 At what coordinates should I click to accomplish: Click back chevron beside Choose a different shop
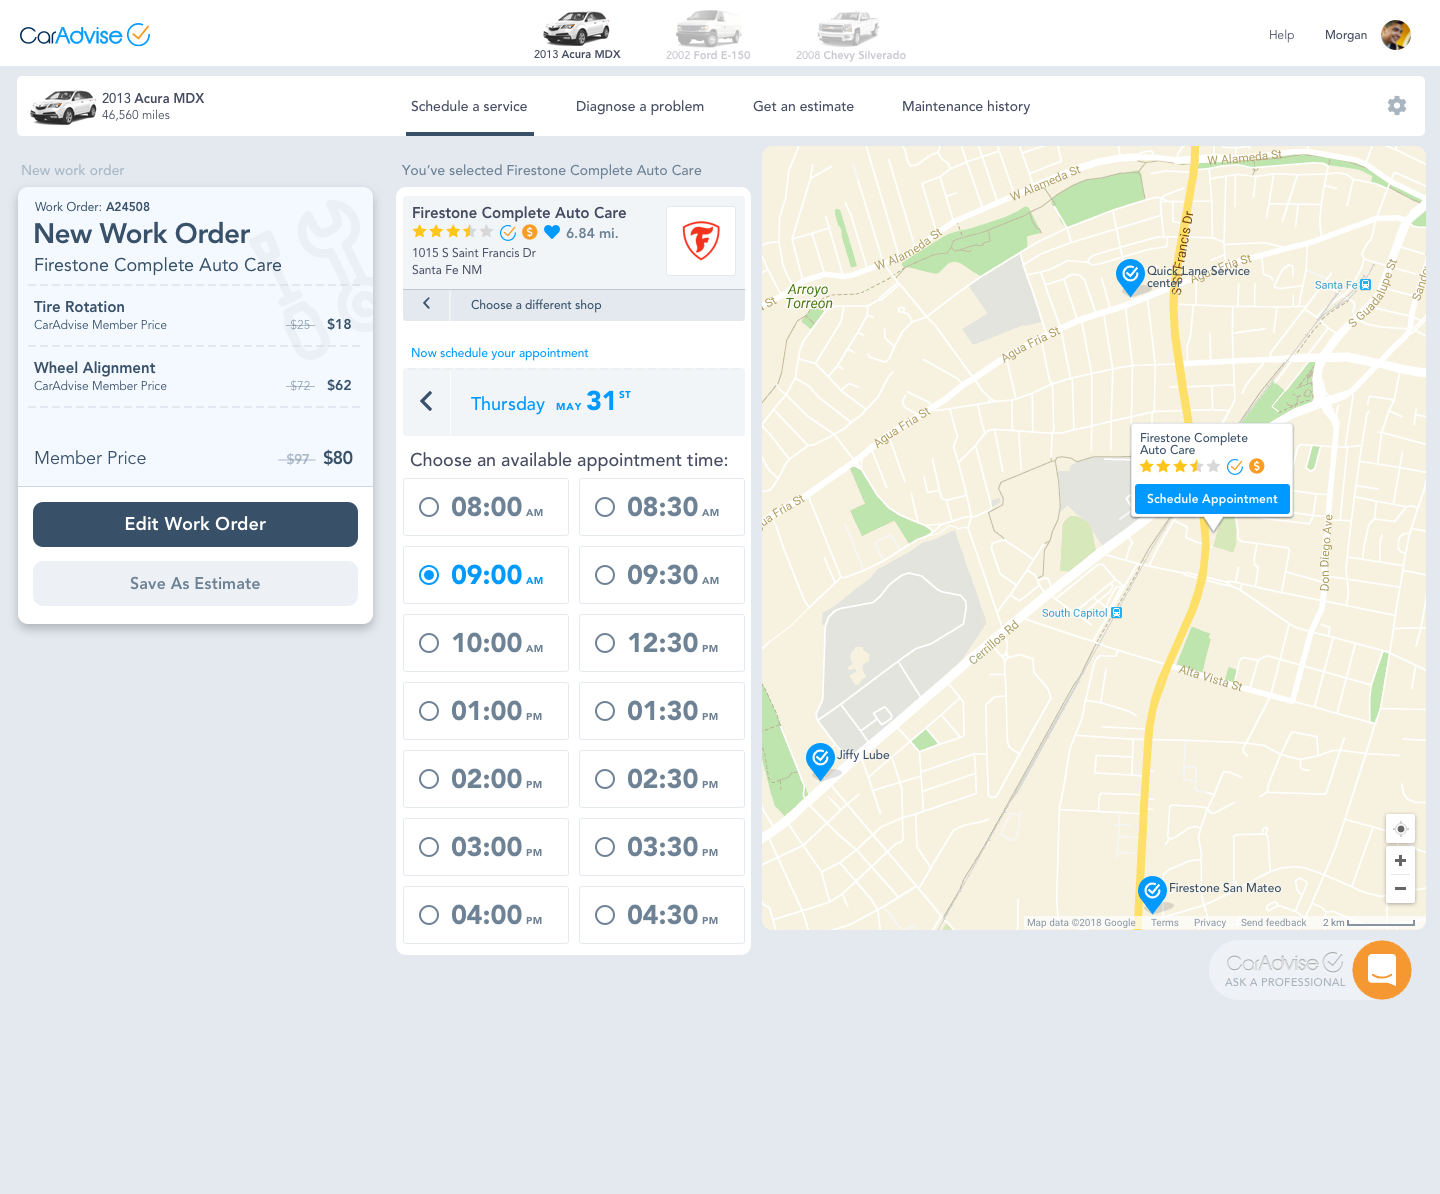coord(427,304)
